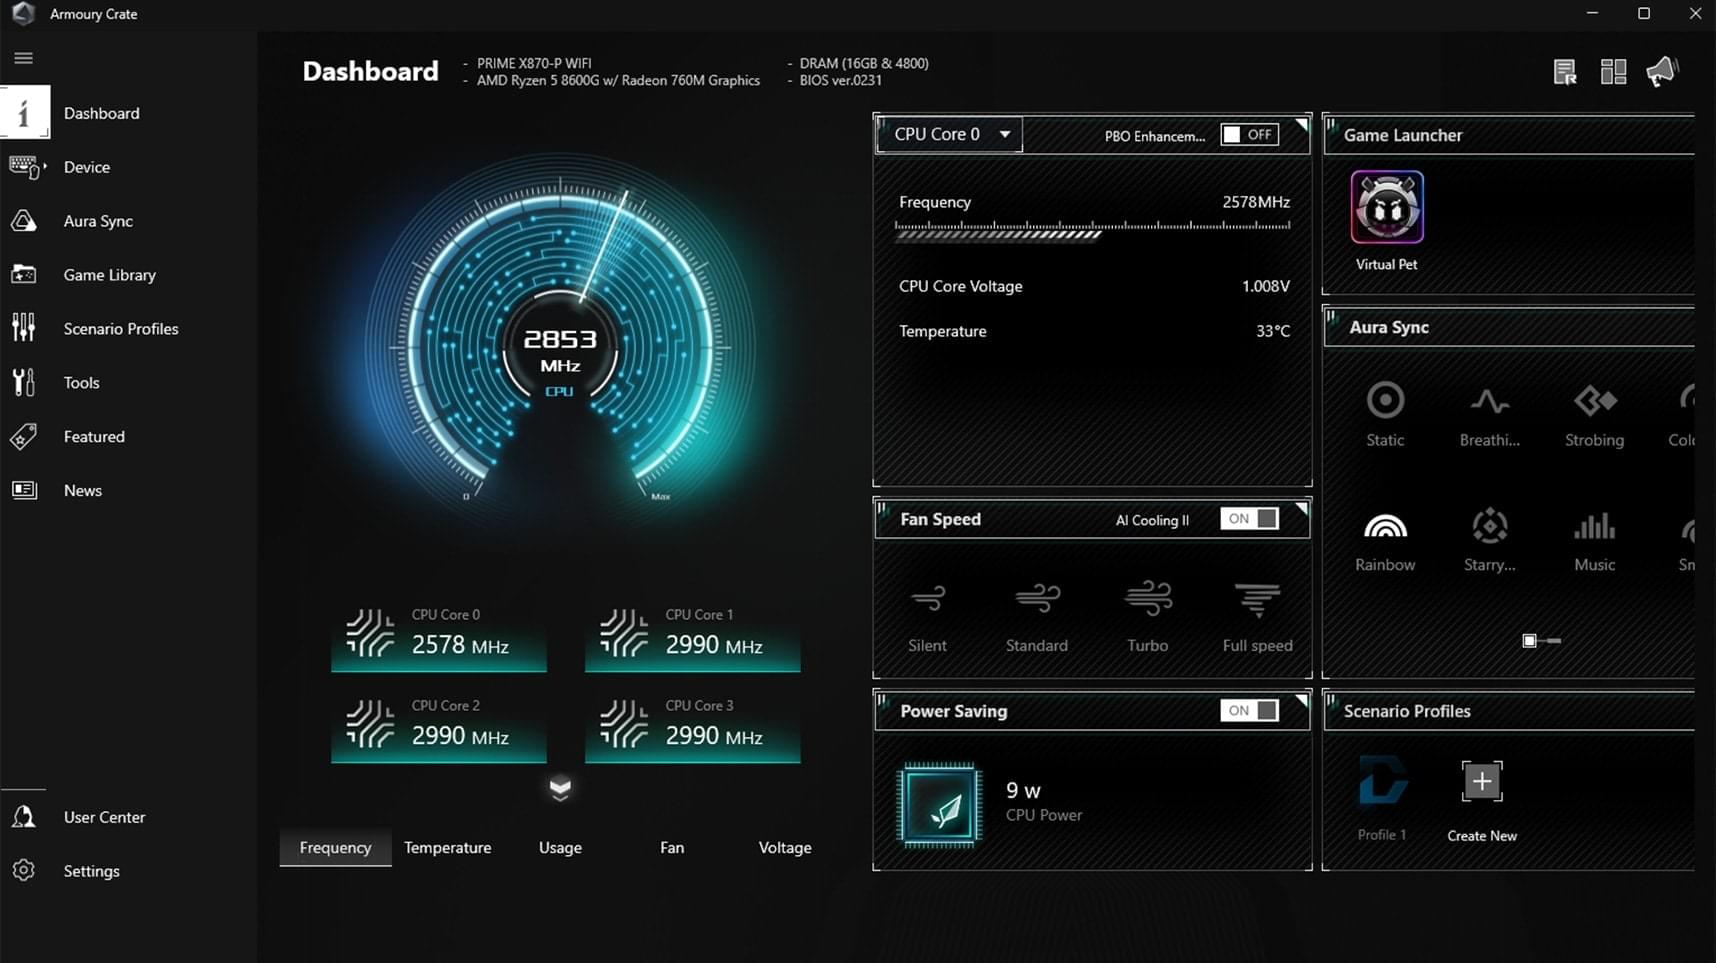Turn on the PBO Enhancement toggle
This screenshot has height=963, width=1716.
coord(1249,135)
